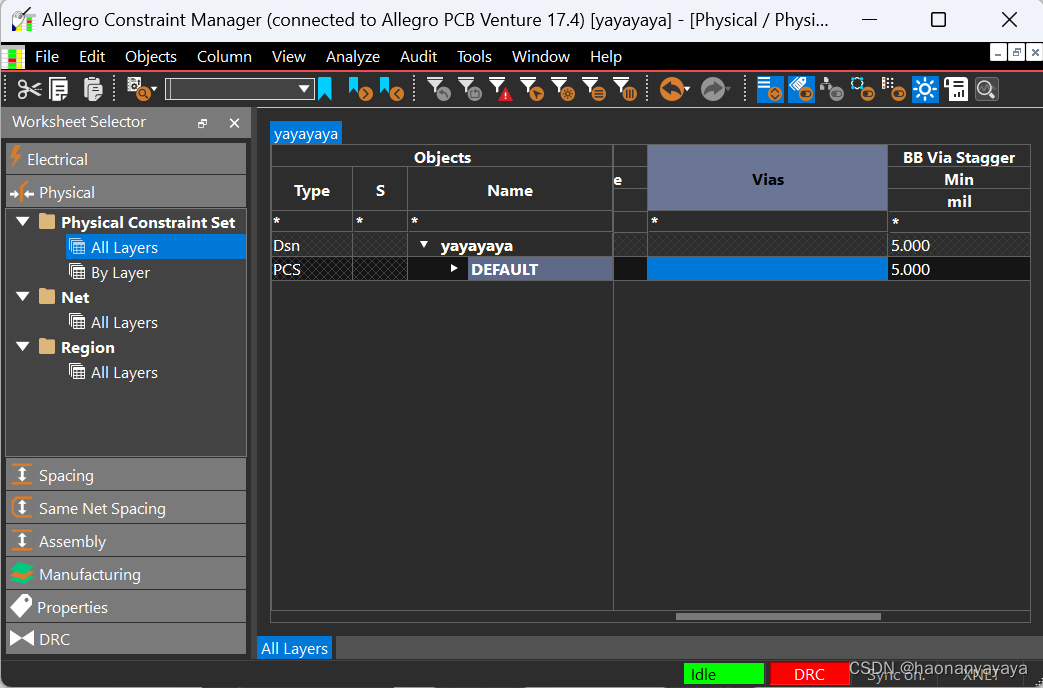Click the Cut scissors toolbar icon
Image resolution: width=1043 pixels, height=688 pixels.
(x=29, y=89)
